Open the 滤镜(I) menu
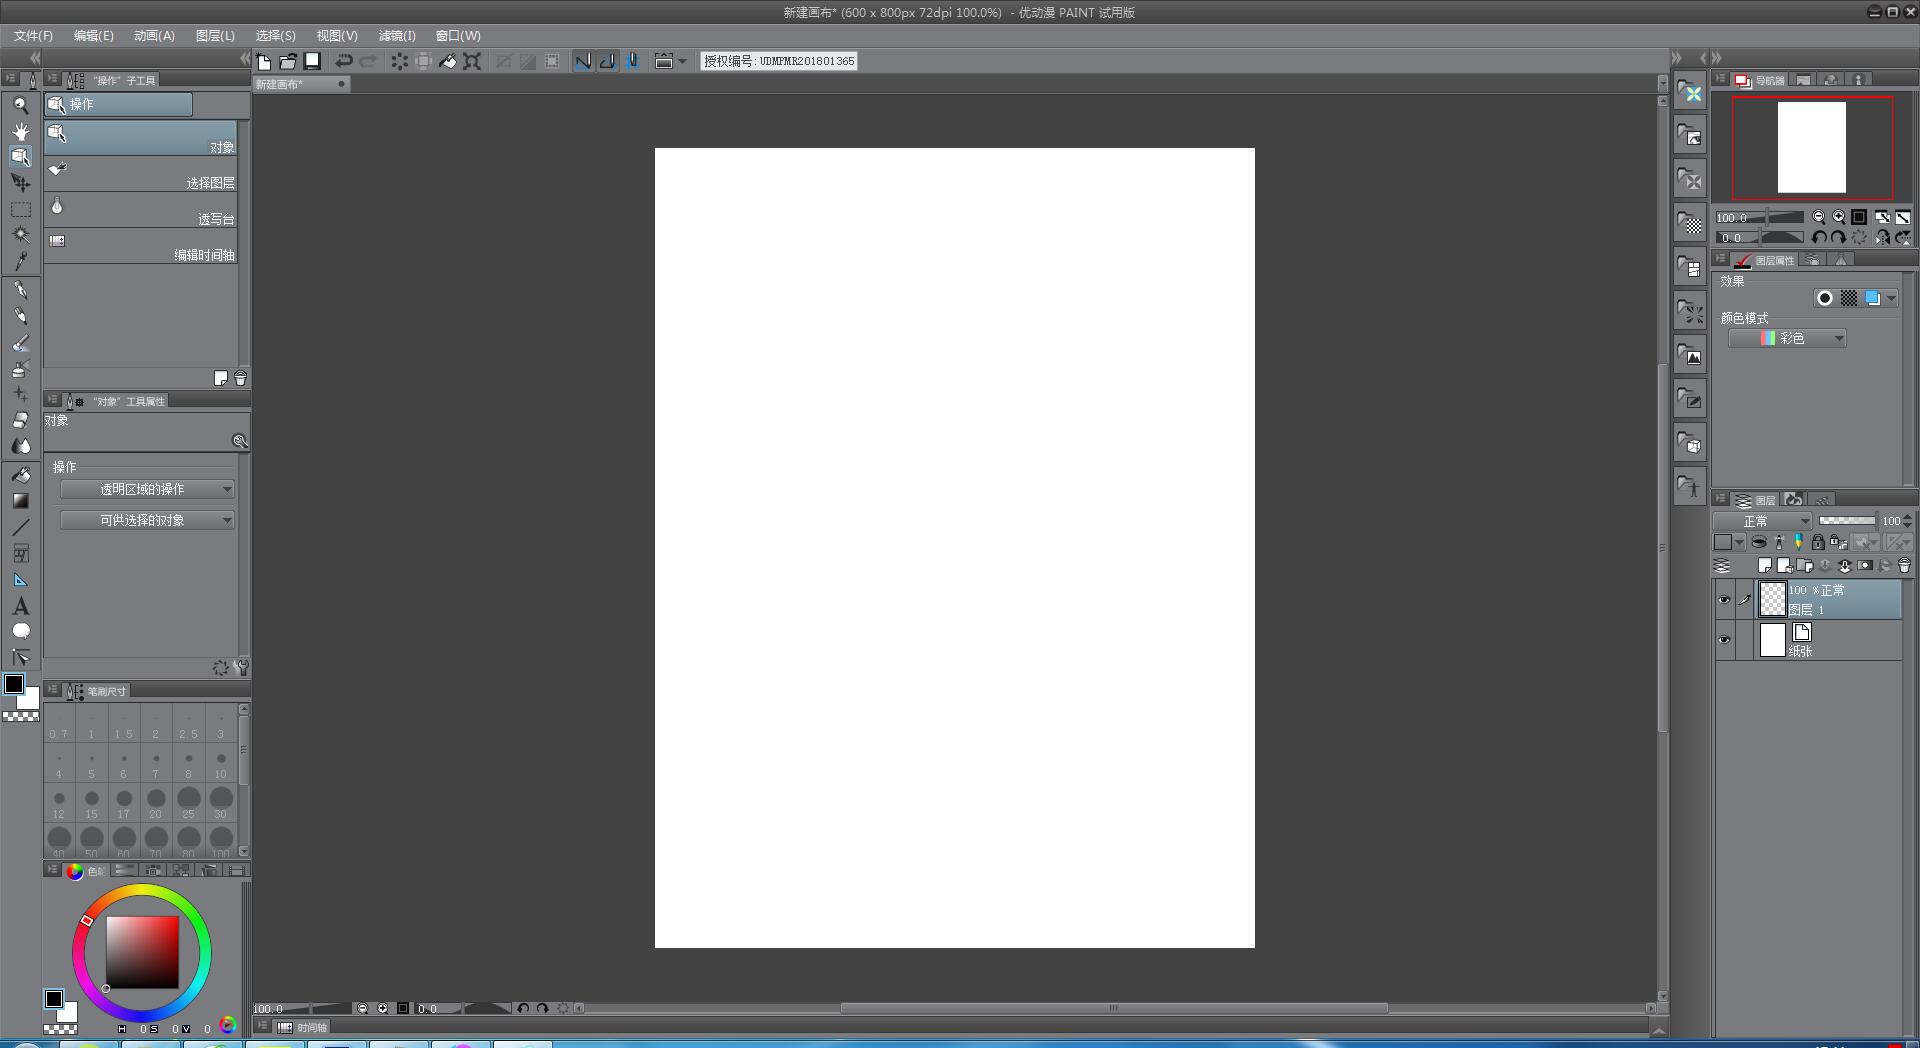Screen dimensions: 1920x1048 click(x=397, y=35)
